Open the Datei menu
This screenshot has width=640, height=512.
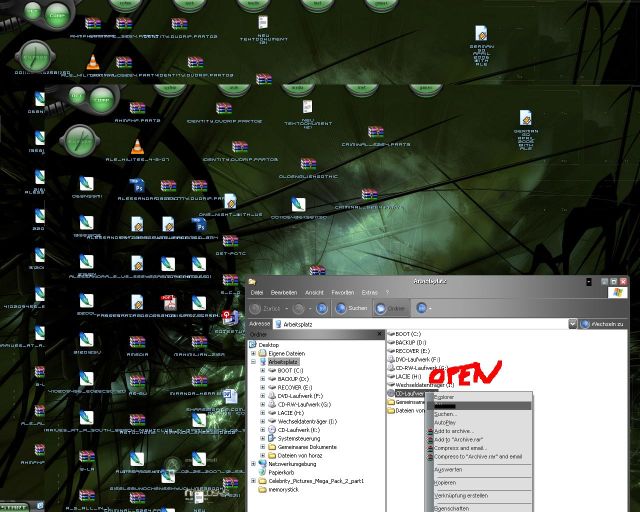tap(256, 292)
